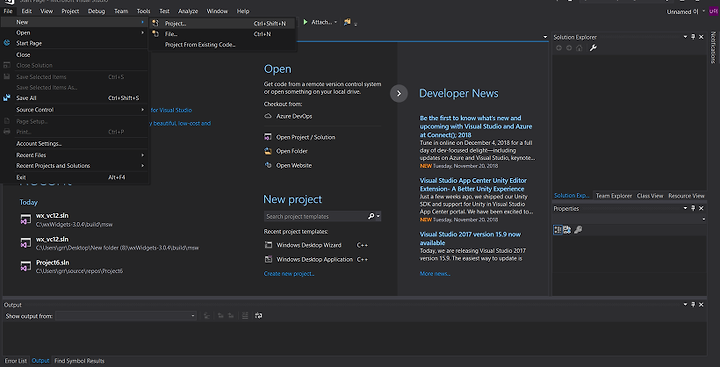Expand the Properties object selector dropdown
The image size is (720, 367).
(x=629, y=219)
